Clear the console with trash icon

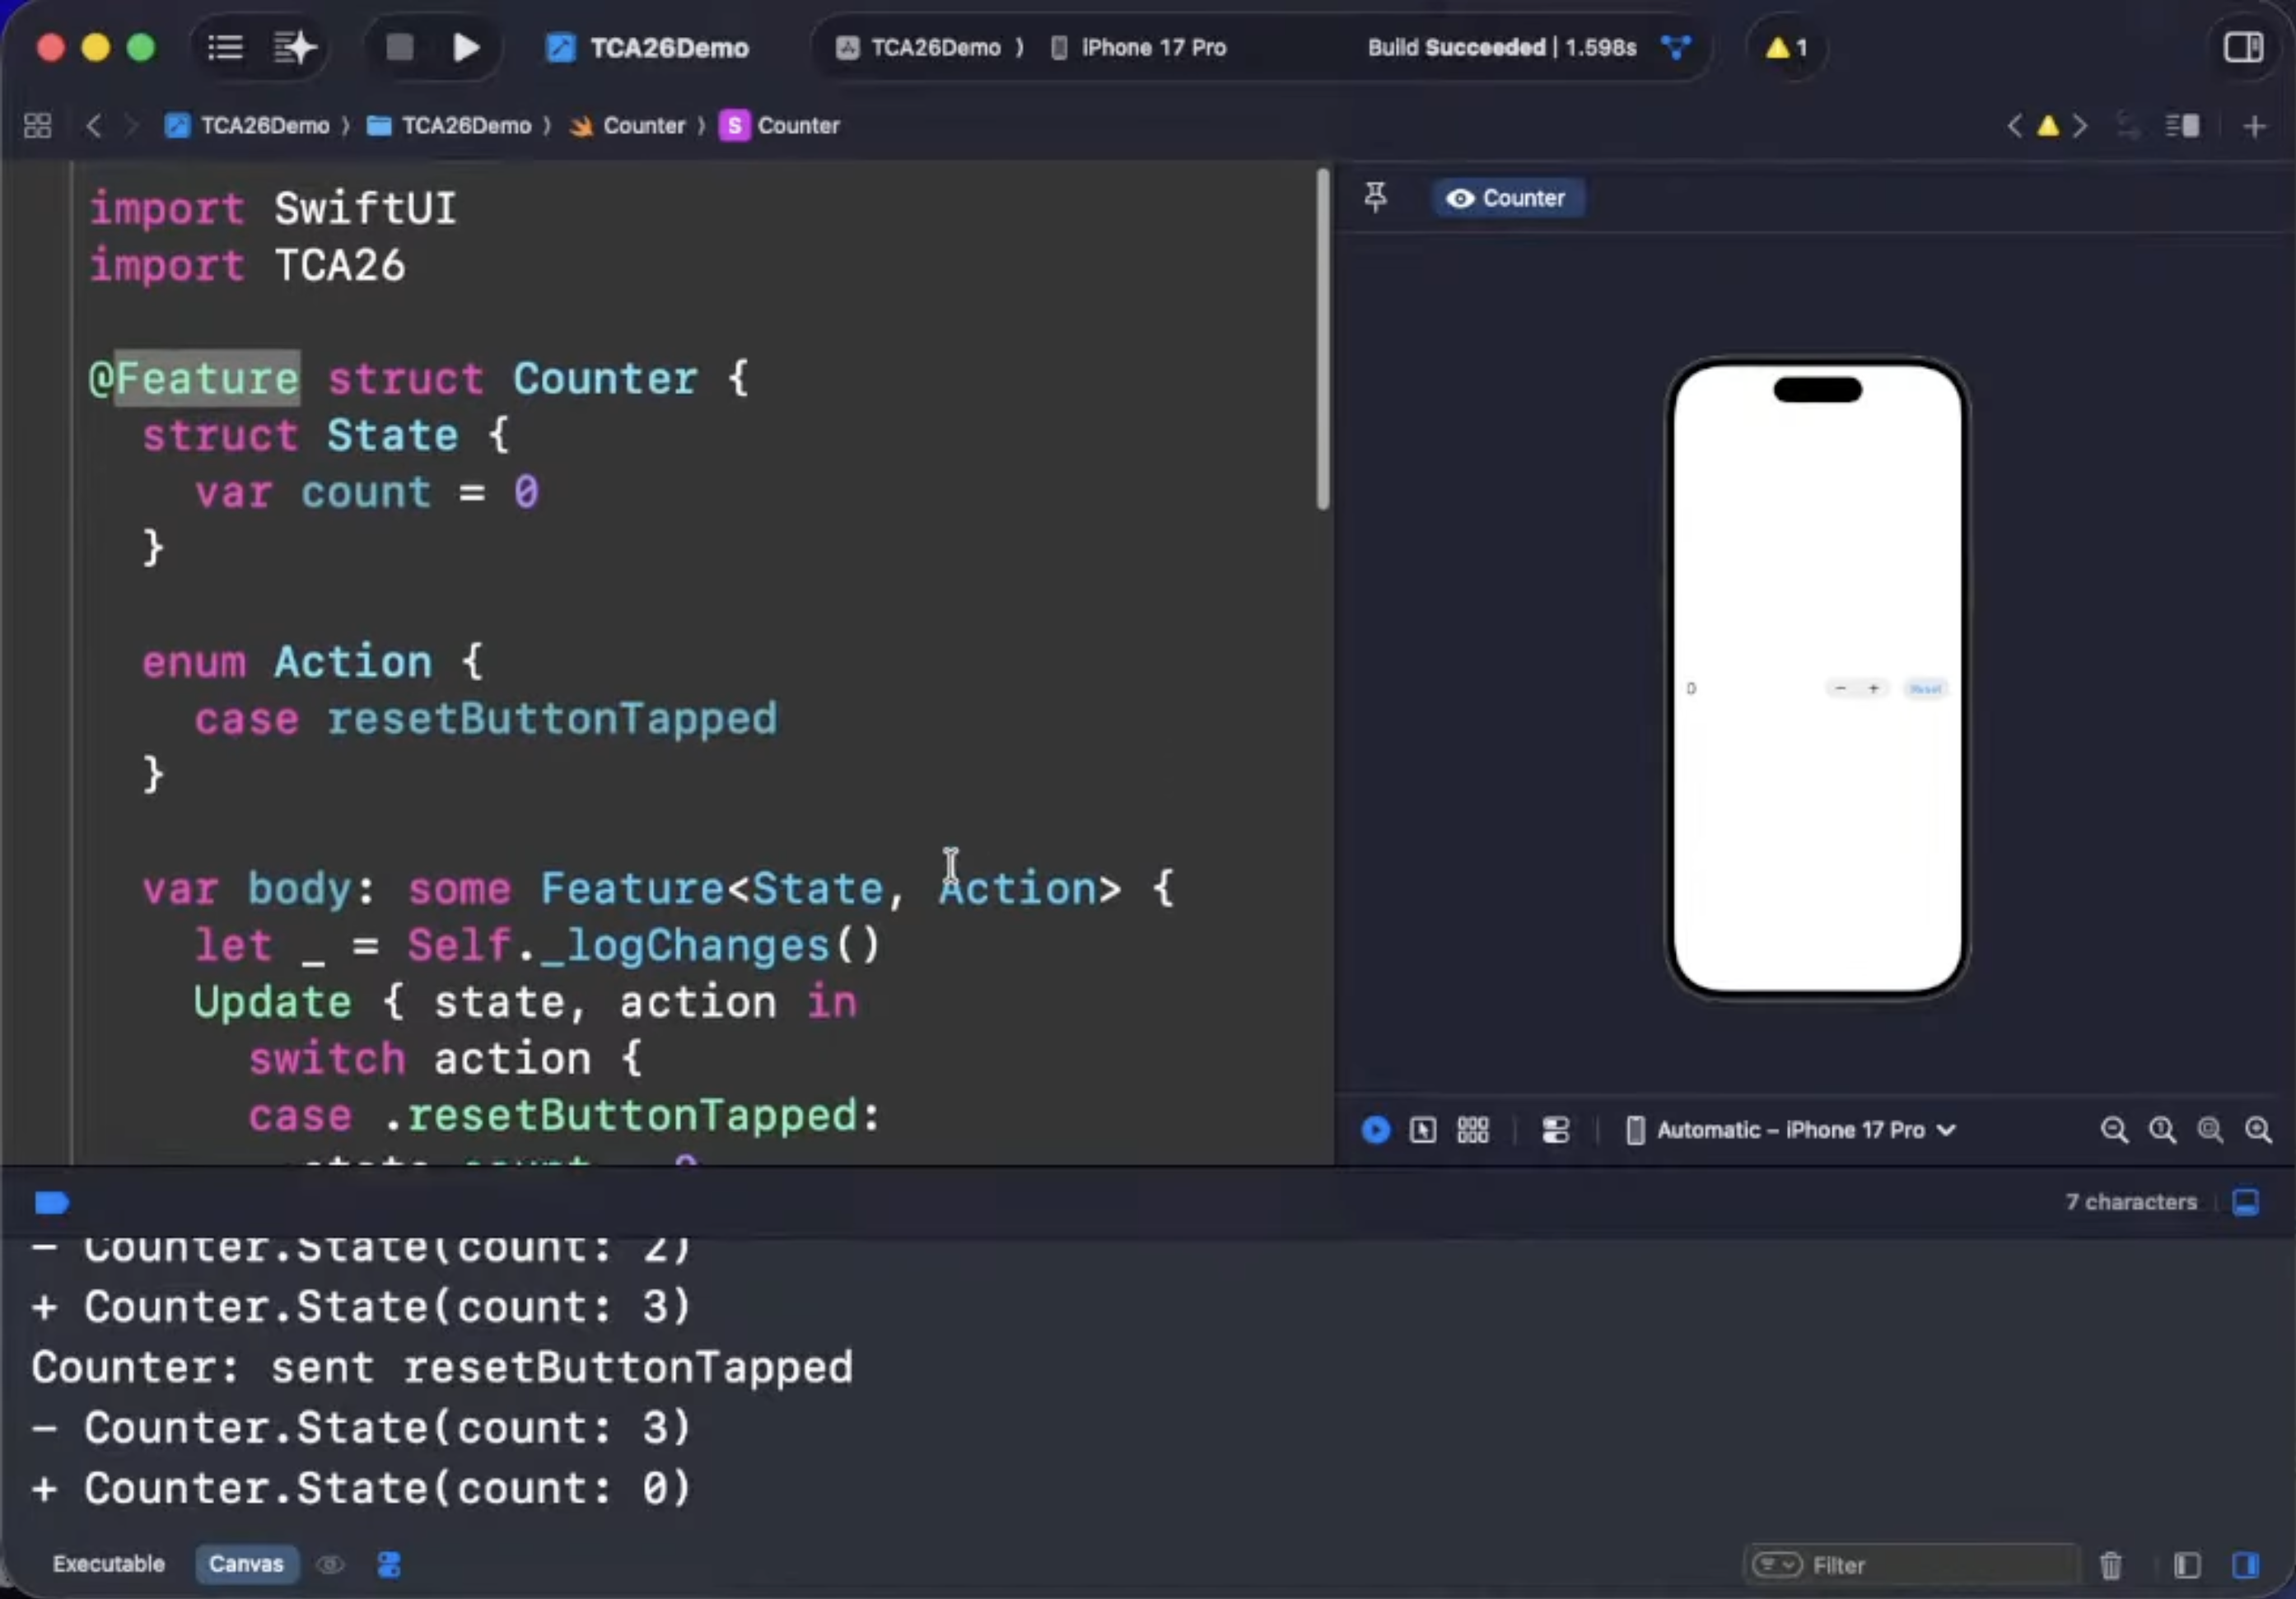pos(2111,1565)
